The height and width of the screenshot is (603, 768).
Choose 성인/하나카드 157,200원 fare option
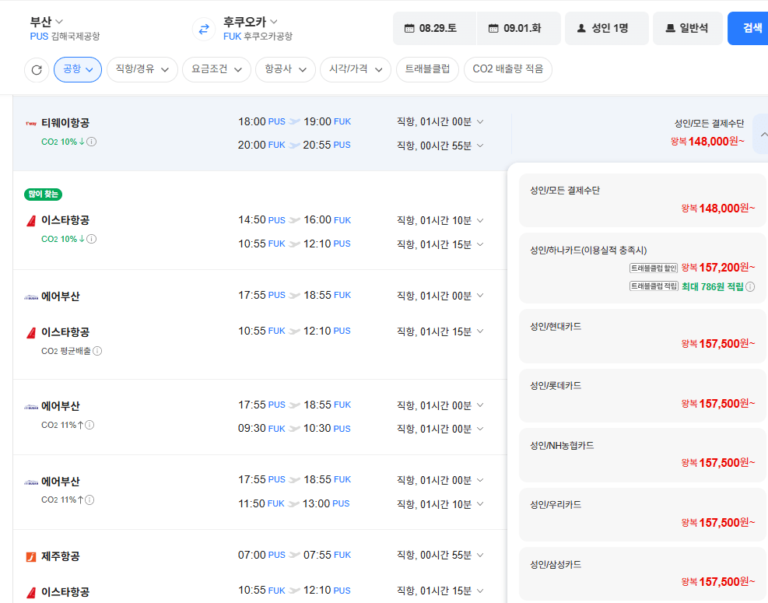642,268
